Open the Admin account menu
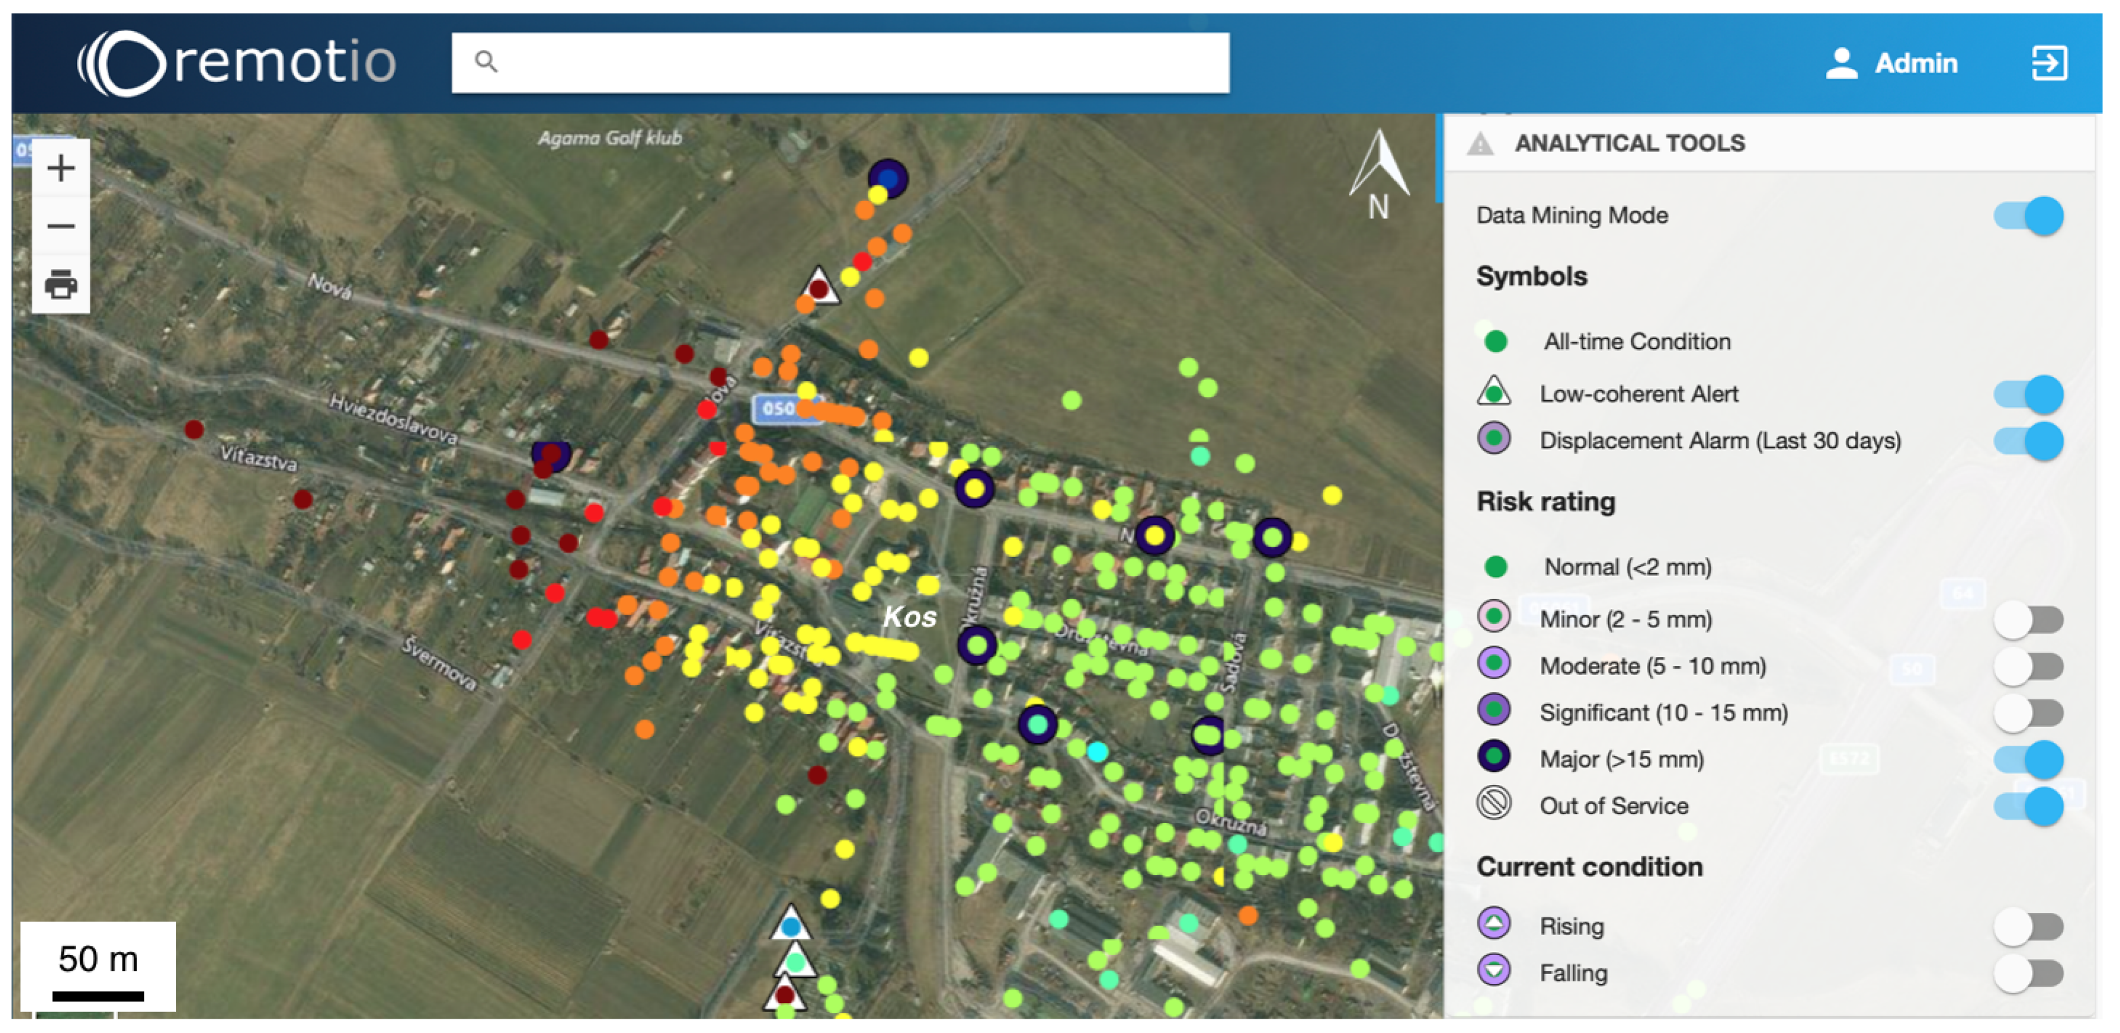This screenshot has height=1033, width=2120. (1915, 63)
